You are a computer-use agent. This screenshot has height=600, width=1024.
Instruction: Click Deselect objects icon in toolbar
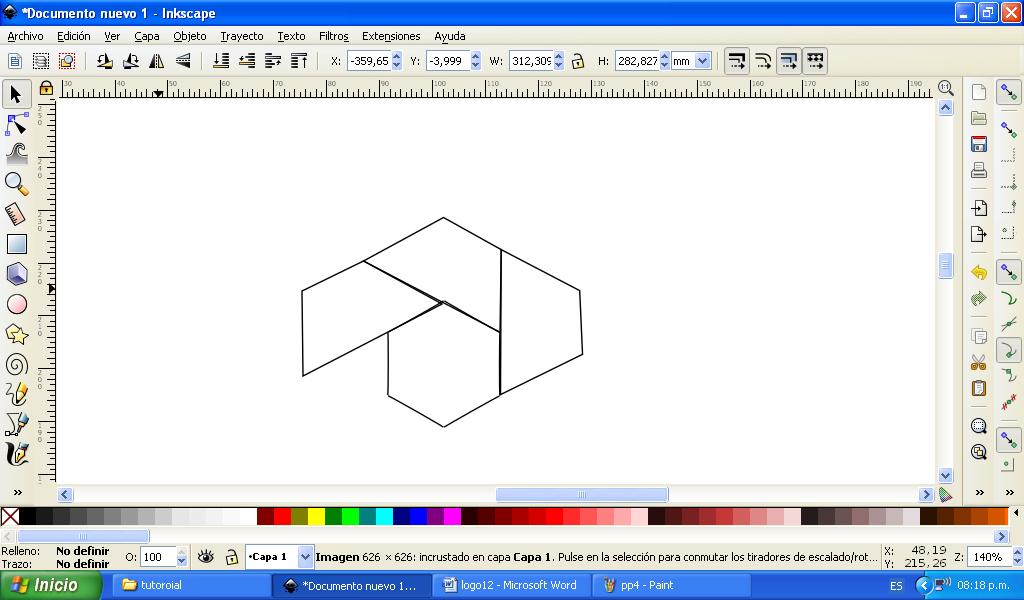[x=67, y=61]
